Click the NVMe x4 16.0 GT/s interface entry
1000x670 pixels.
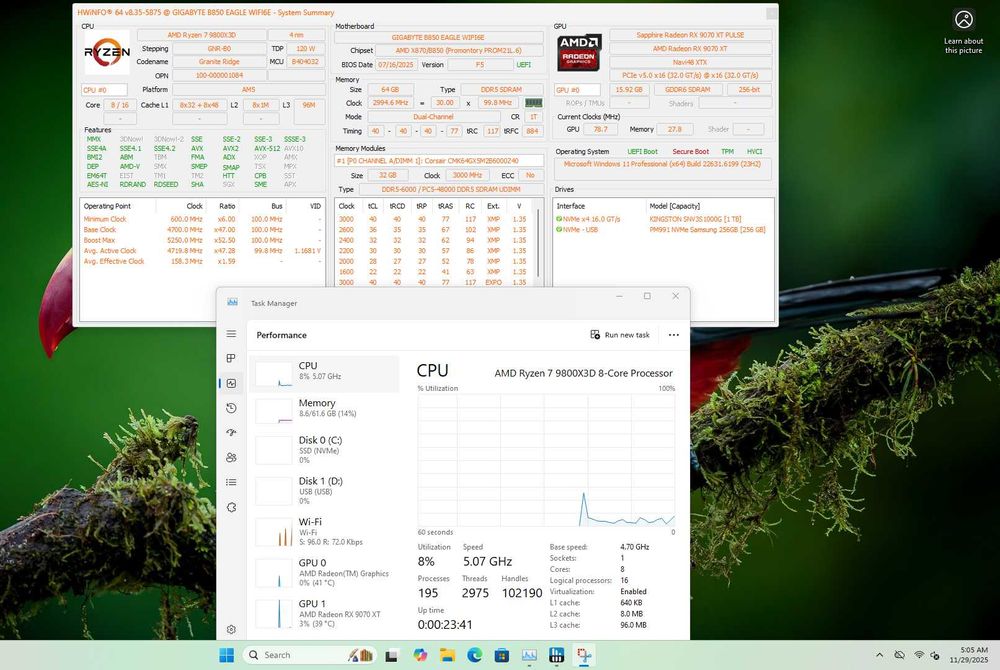tap(587, 219)
